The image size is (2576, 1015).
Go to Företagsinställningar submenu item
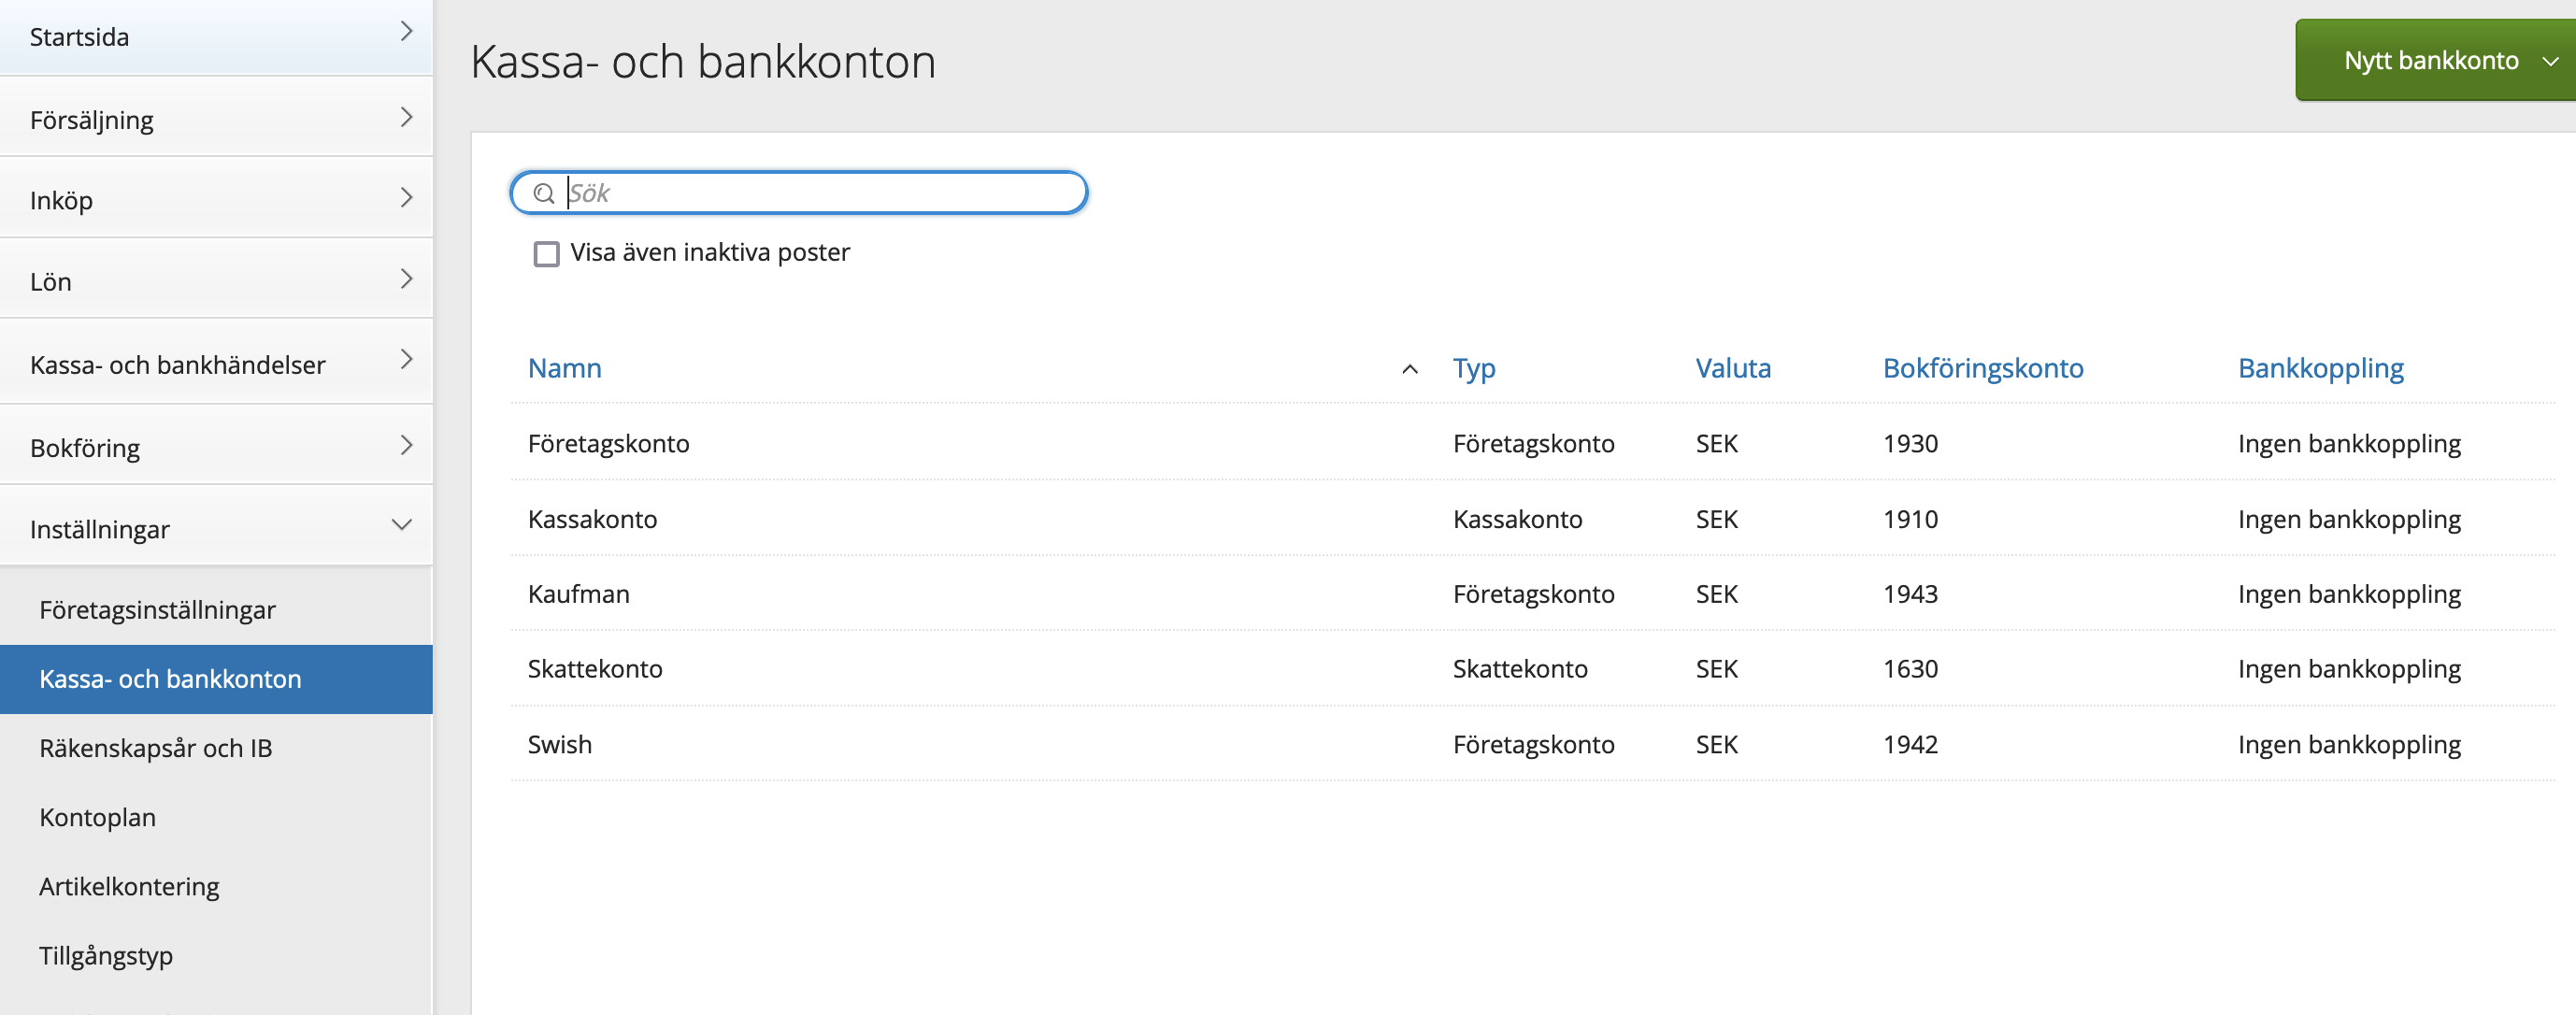coord(157,610)
